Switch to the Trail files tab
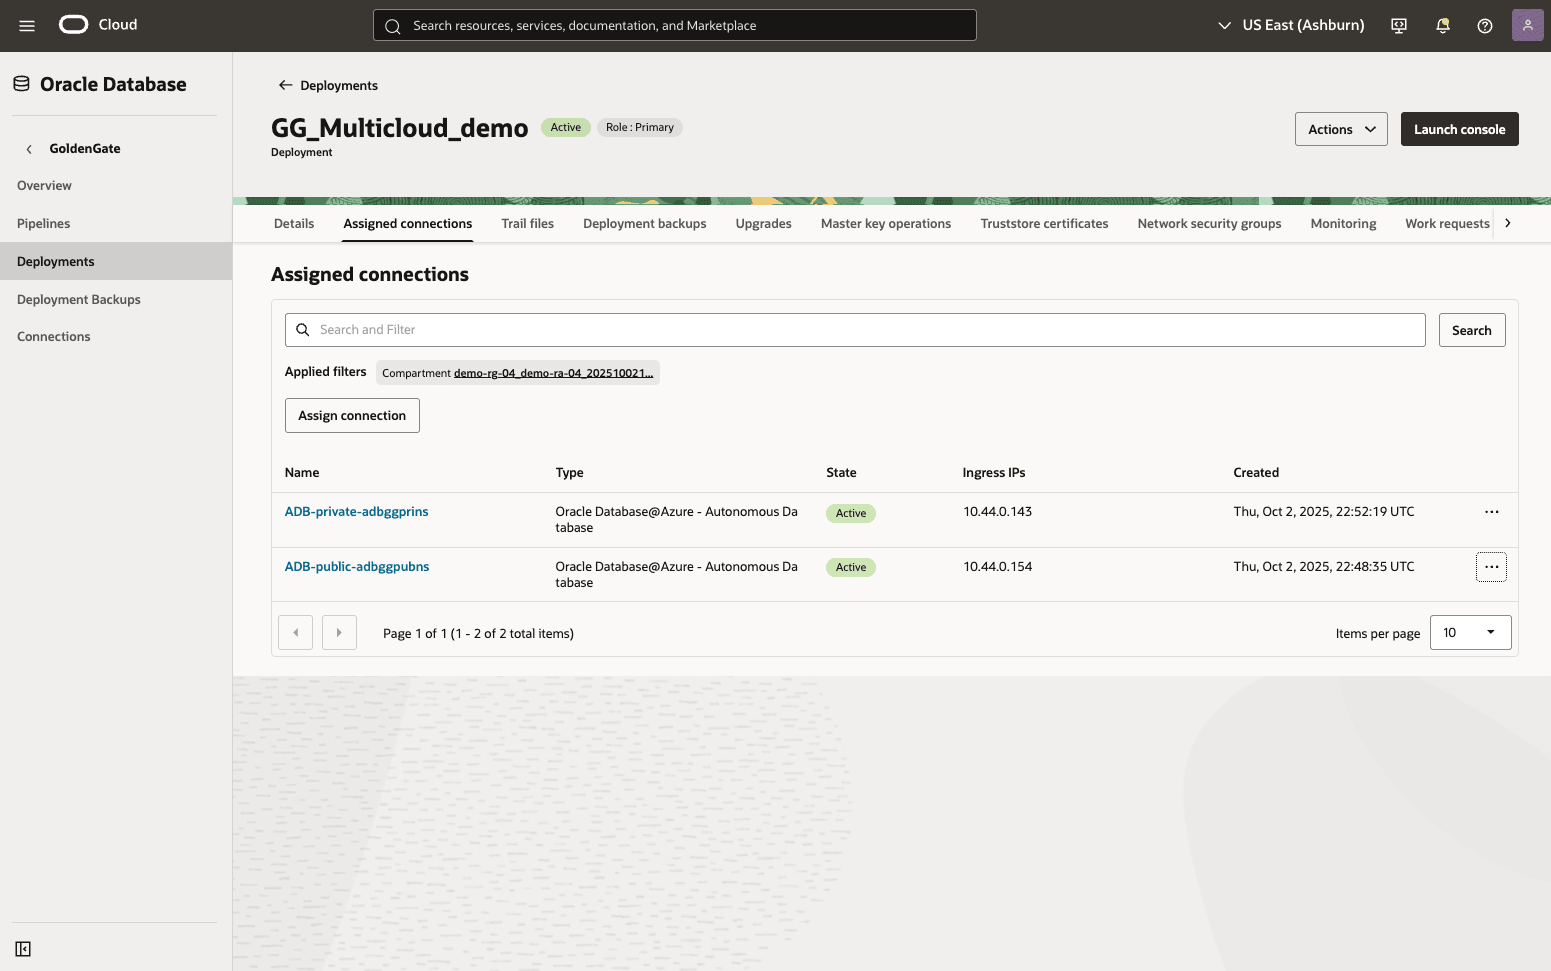Screen dimensions: 1551x971 [527, 223]
